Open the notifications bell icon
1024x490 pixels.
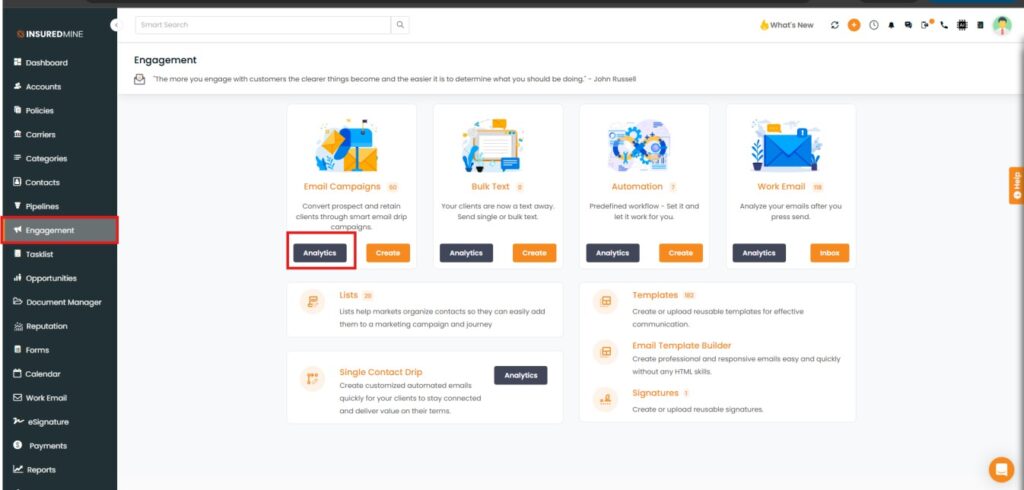[891, 25]
